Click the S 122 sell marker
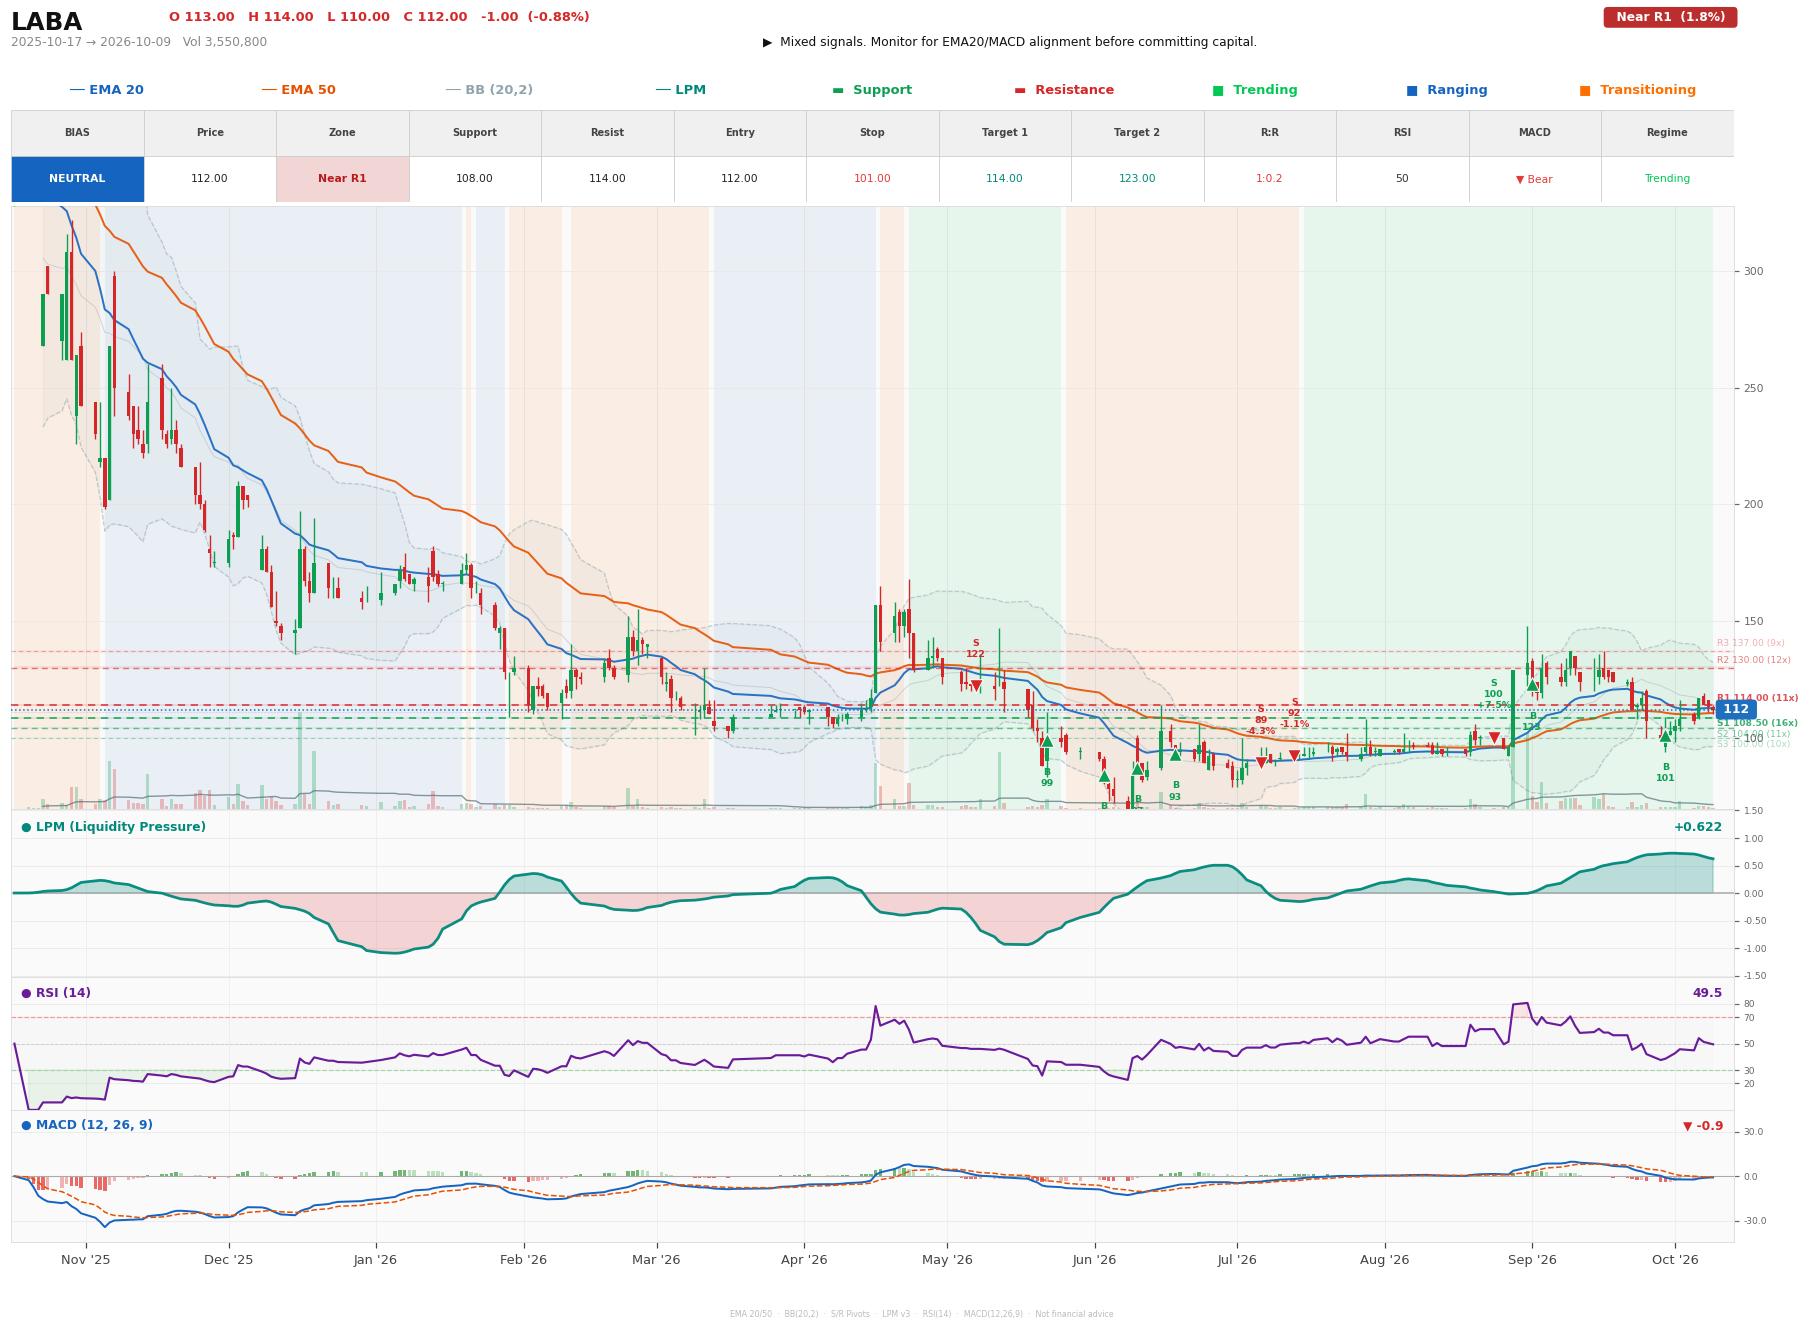Image resolution: width=1809 pixels, height=1330 pixels. [975, 649]
